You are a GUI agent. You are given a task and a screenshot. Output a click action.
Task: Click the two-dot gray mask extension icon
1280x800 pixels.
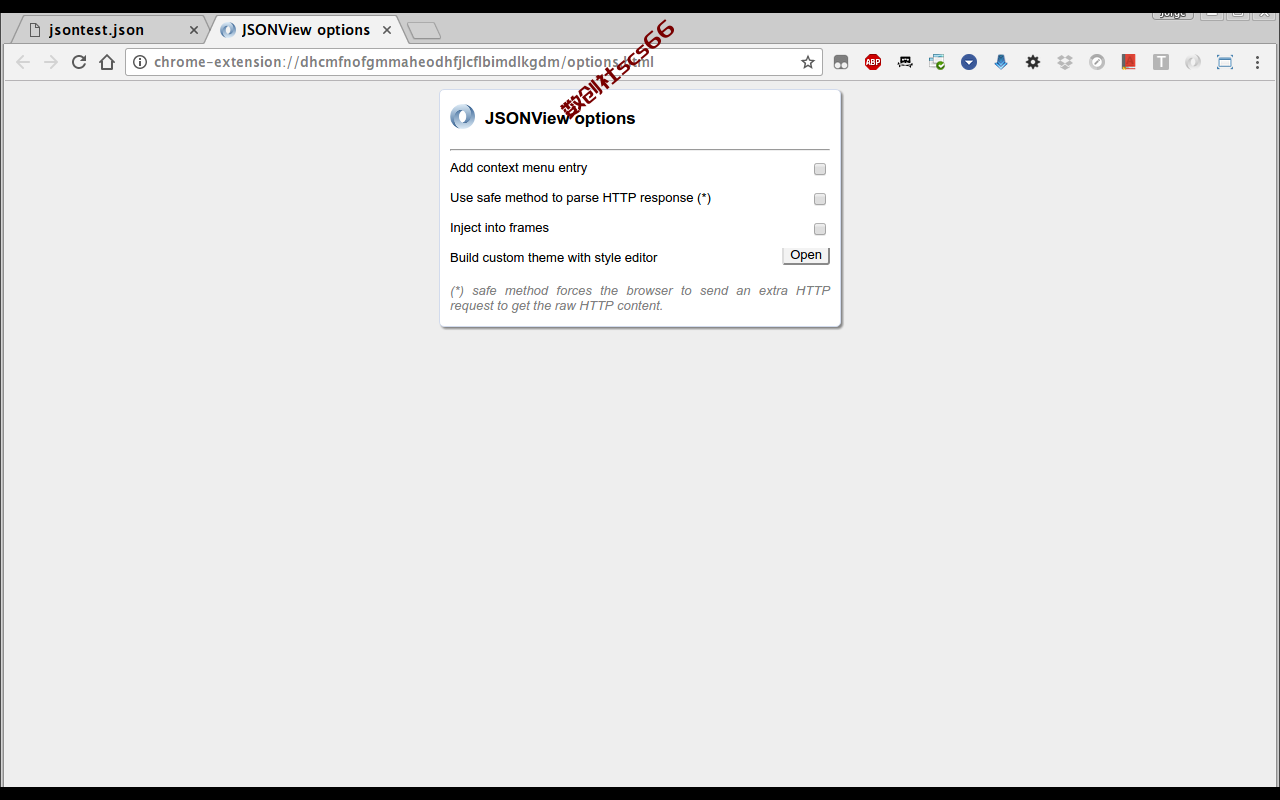click(x=841, y=62)
